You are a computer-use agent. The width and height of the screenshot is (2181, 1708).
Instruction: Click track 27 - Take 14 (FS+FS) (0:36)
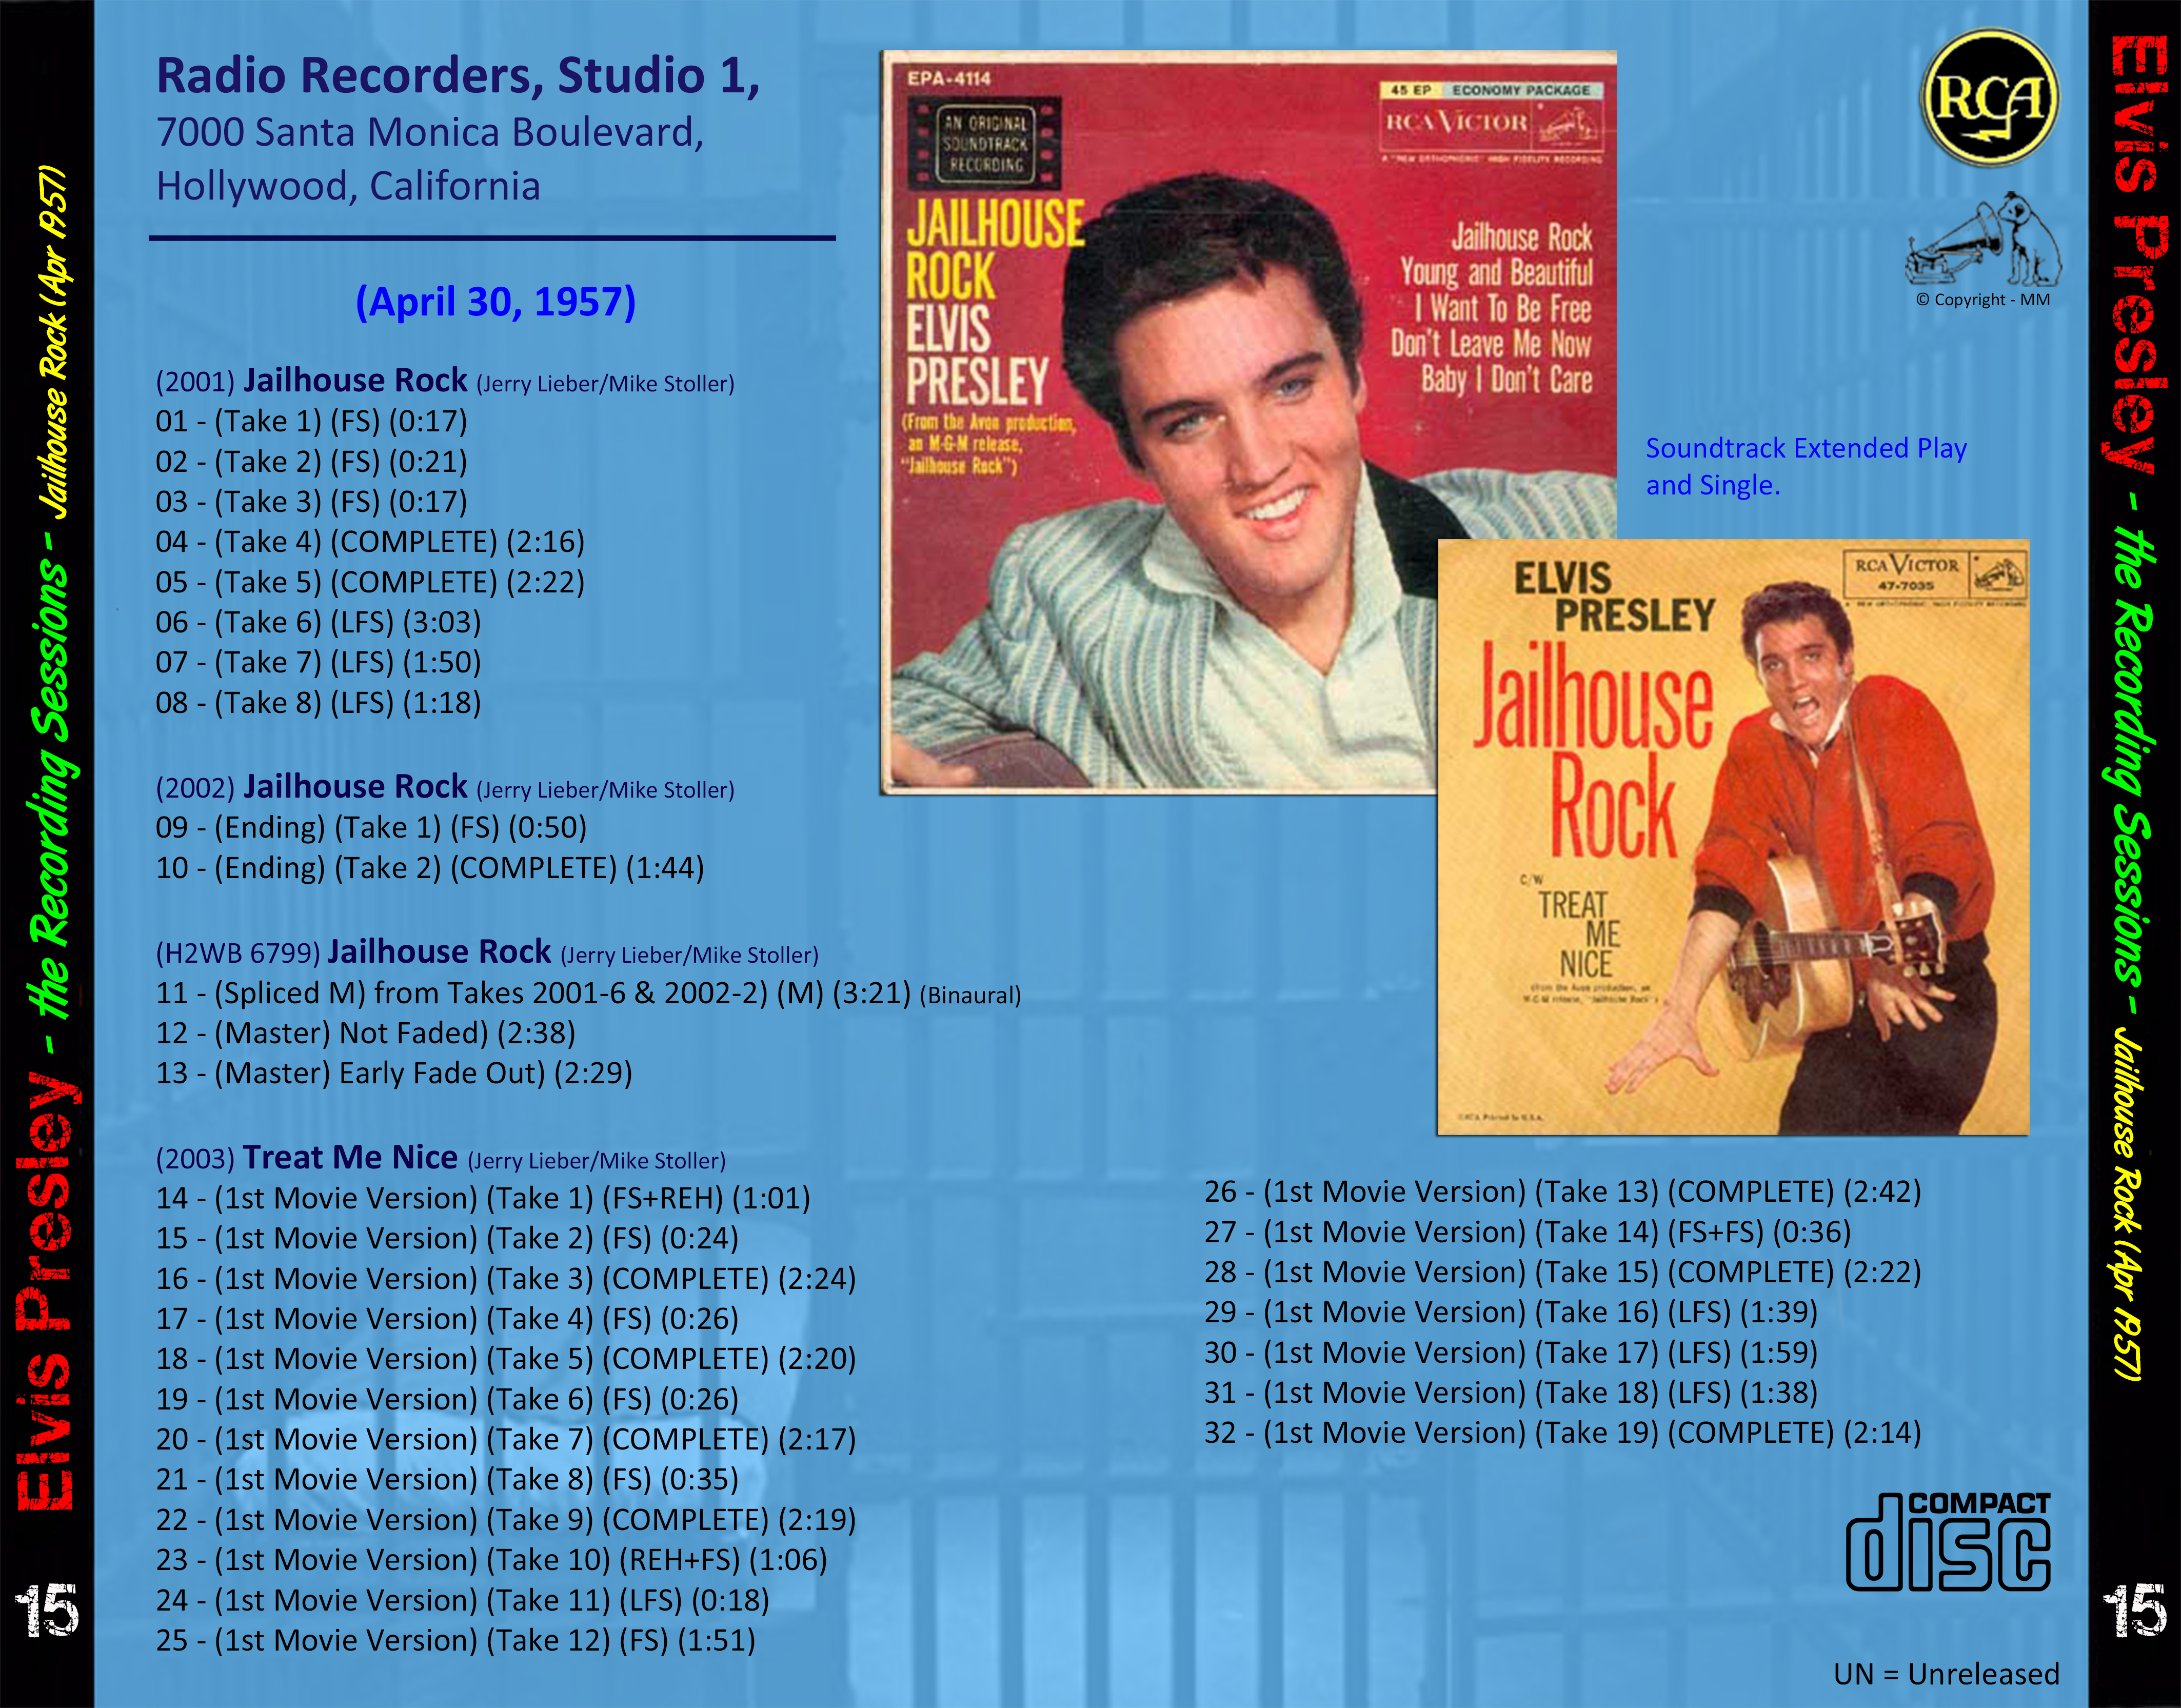coord(1527,1232)
